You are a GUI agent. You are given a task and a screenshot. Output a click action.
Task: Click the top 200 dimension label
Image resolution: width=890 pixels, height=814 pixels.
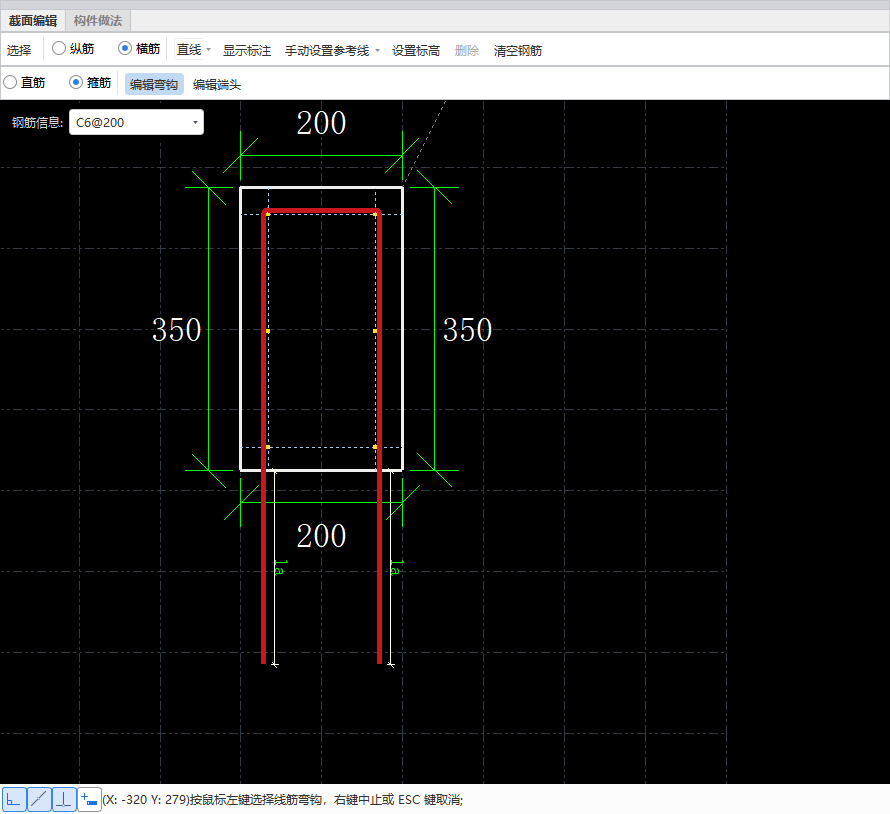pyautogui.click(x=321, y=123)
